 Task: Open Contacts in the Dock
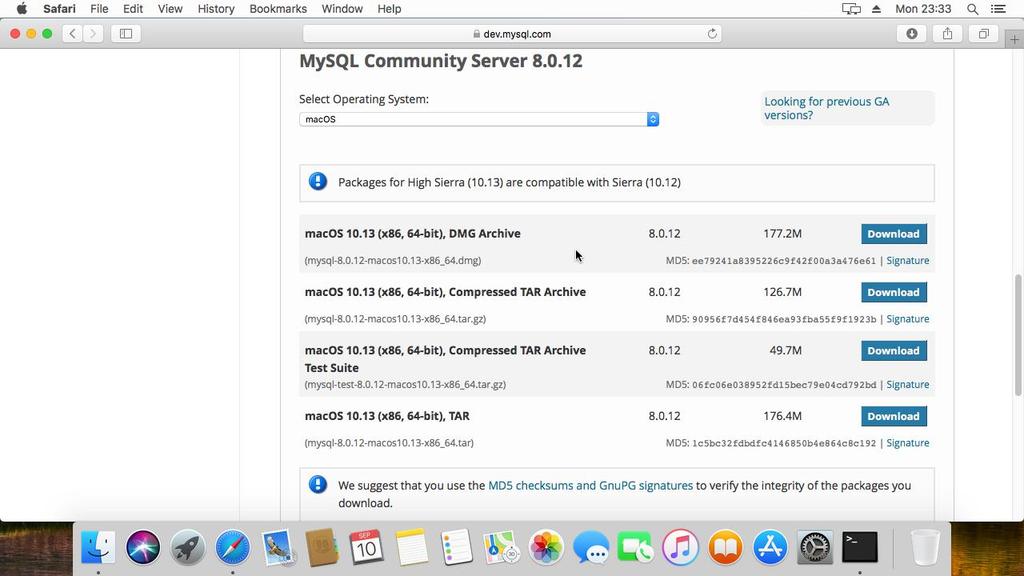(x=322, y=547)
